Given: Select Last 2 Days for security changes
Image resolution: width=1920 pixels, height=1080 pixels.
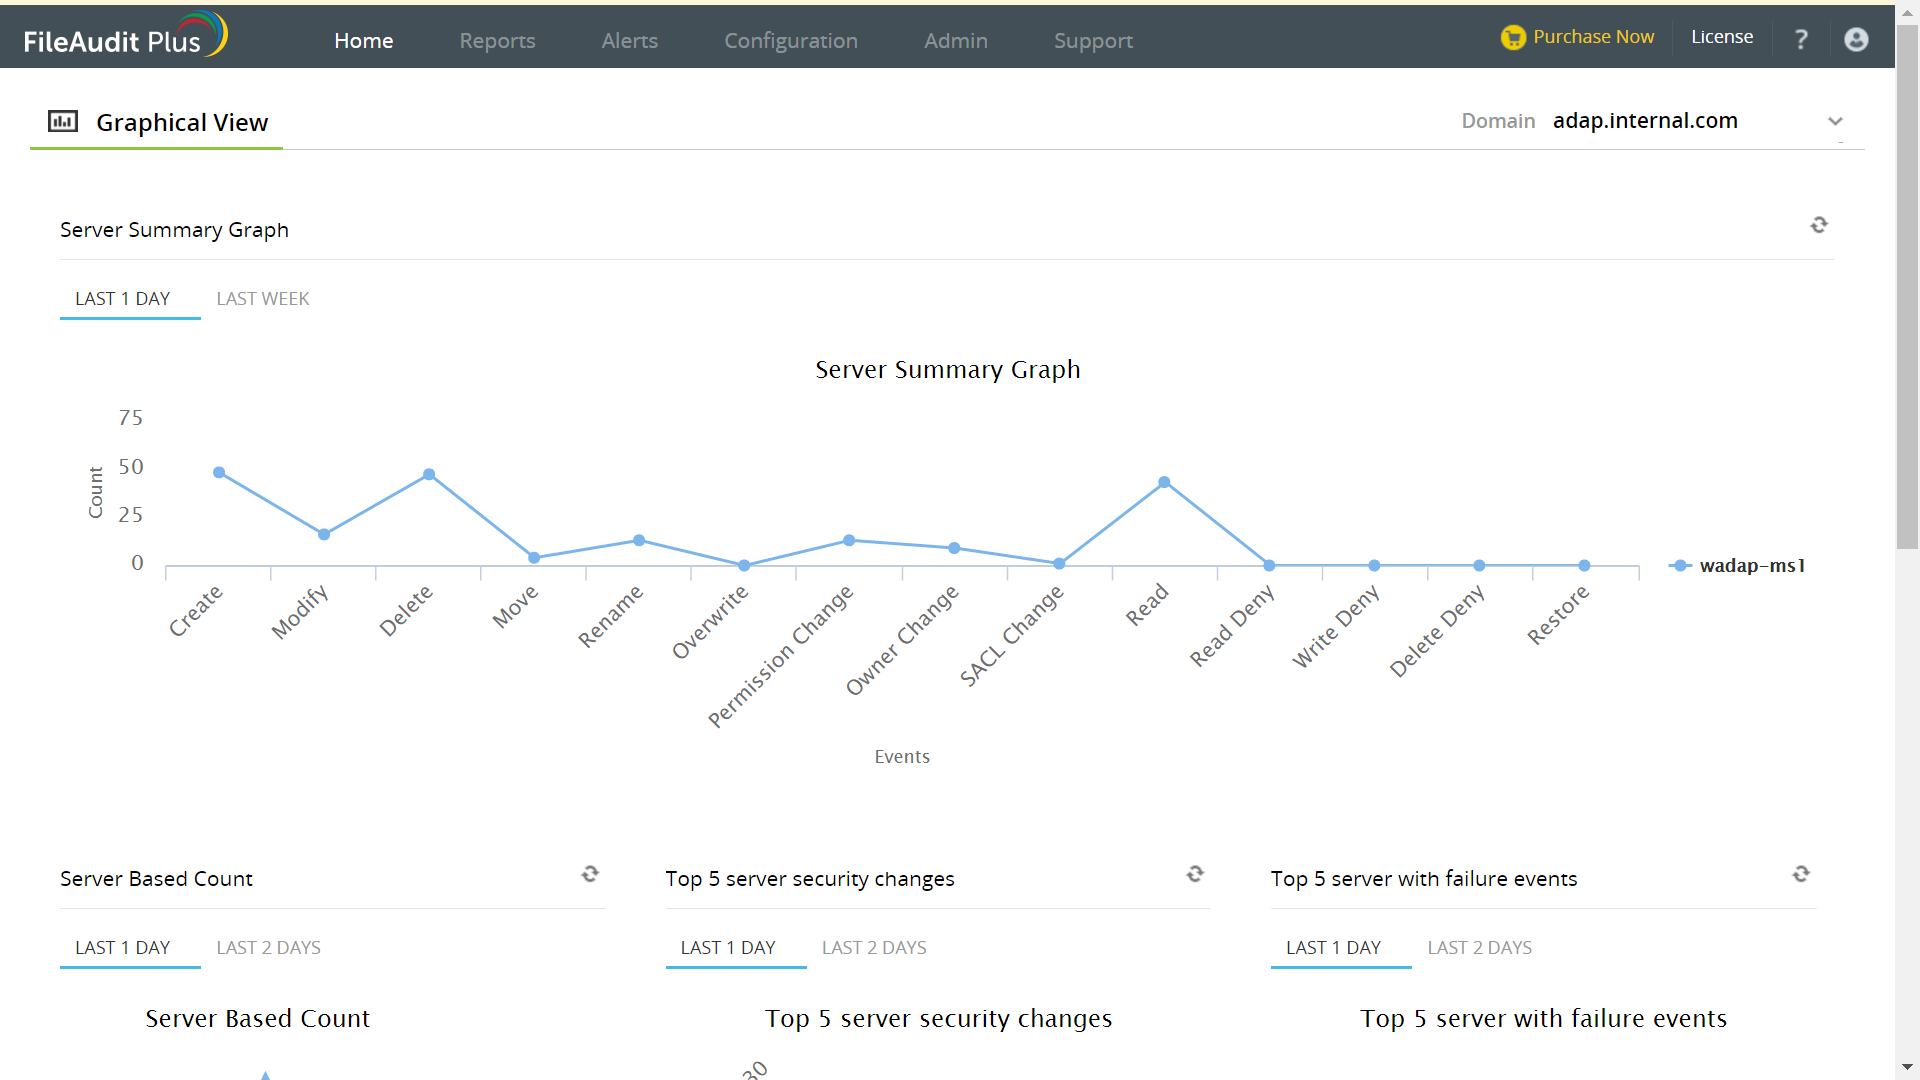Looking at the screenshot, I should click(x=874, y=948).
